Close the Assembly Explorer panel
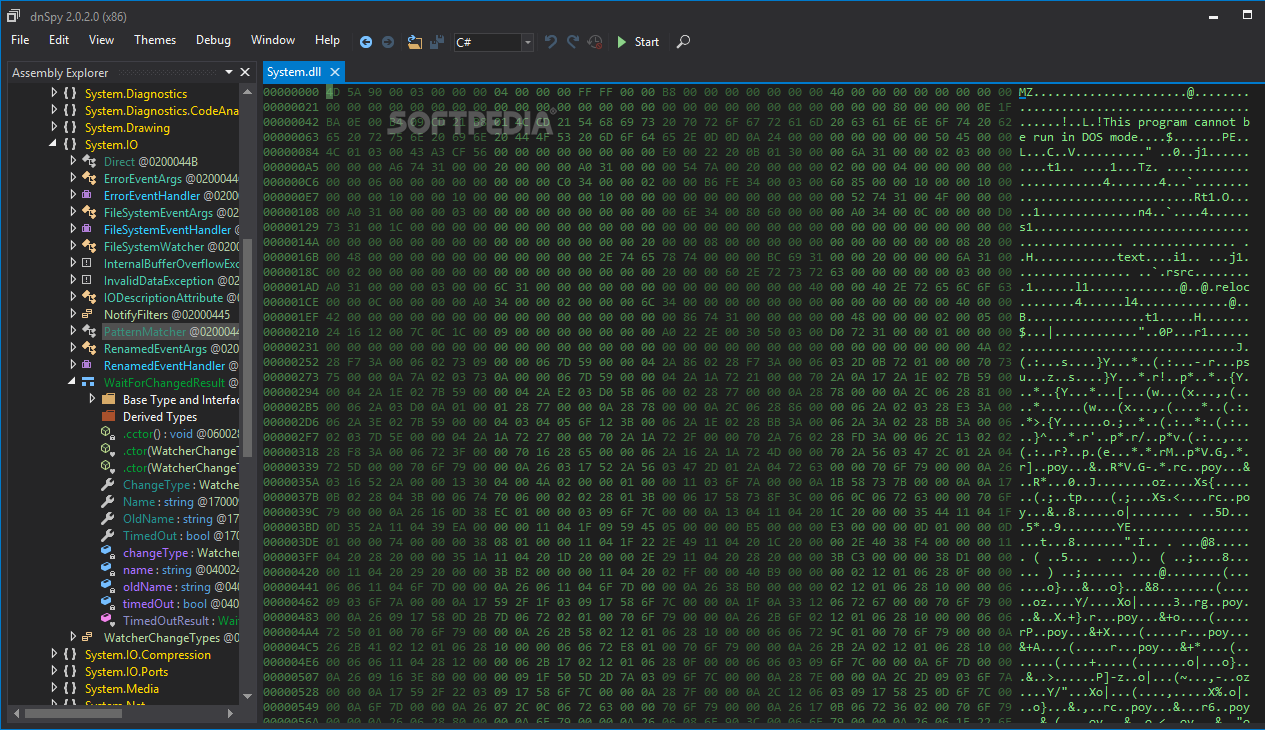 (246, 72)
